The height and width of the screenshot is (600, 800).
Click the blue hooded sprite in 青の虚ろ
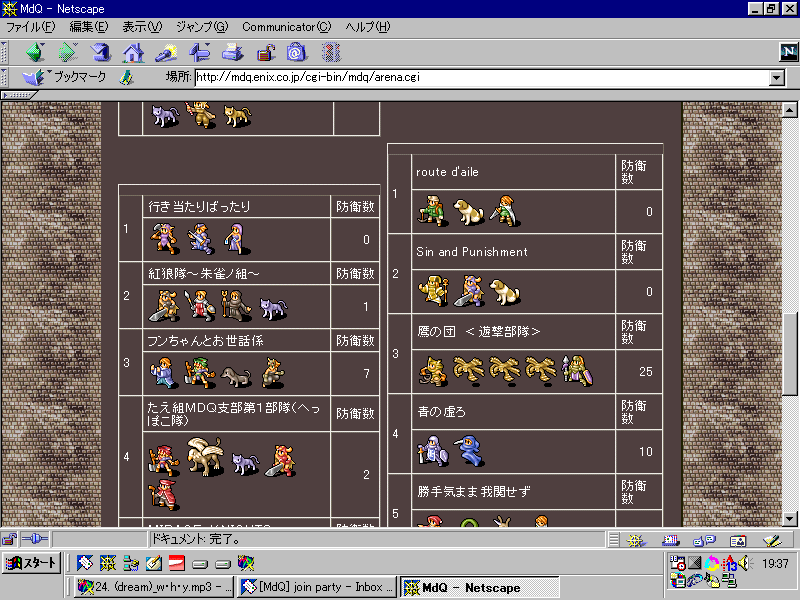click(469, 451)
